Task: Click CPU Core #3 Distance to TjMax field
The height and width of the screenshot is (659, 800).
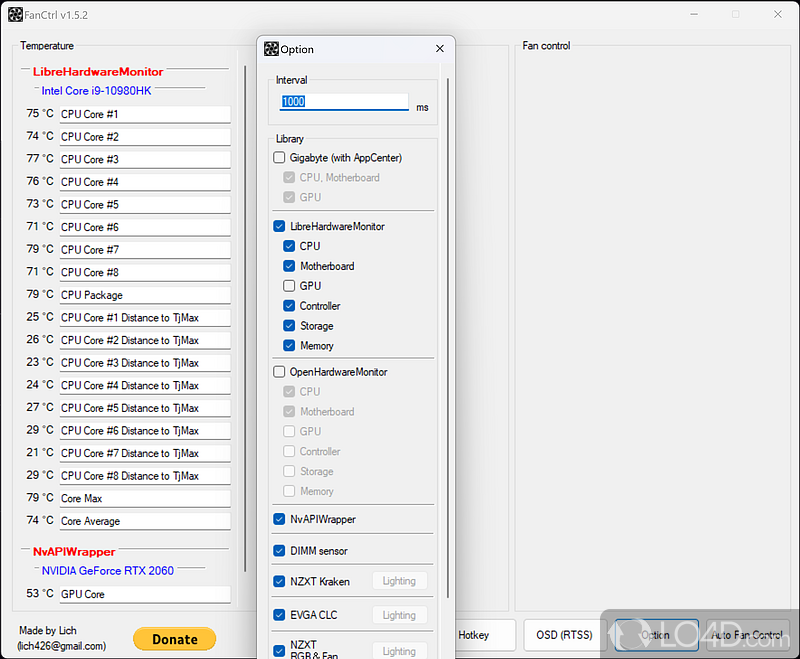Action: [x=145, y=363]
